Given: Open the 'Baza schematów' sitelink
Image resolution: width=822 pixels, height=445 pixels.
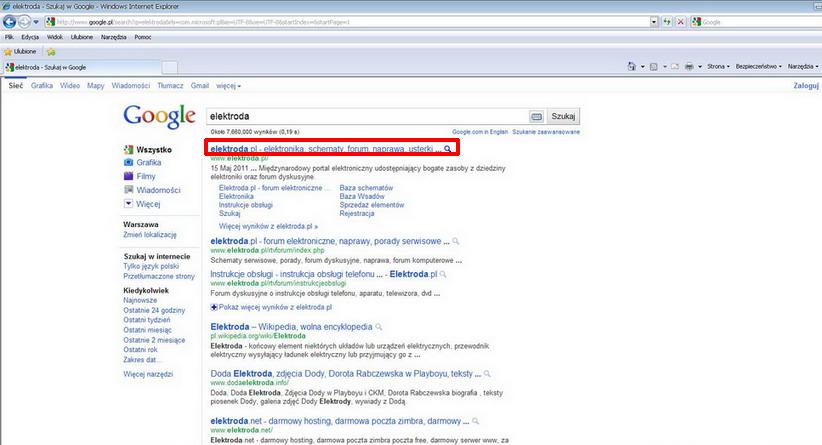Looking at the screenshot, I should [366, 188].
